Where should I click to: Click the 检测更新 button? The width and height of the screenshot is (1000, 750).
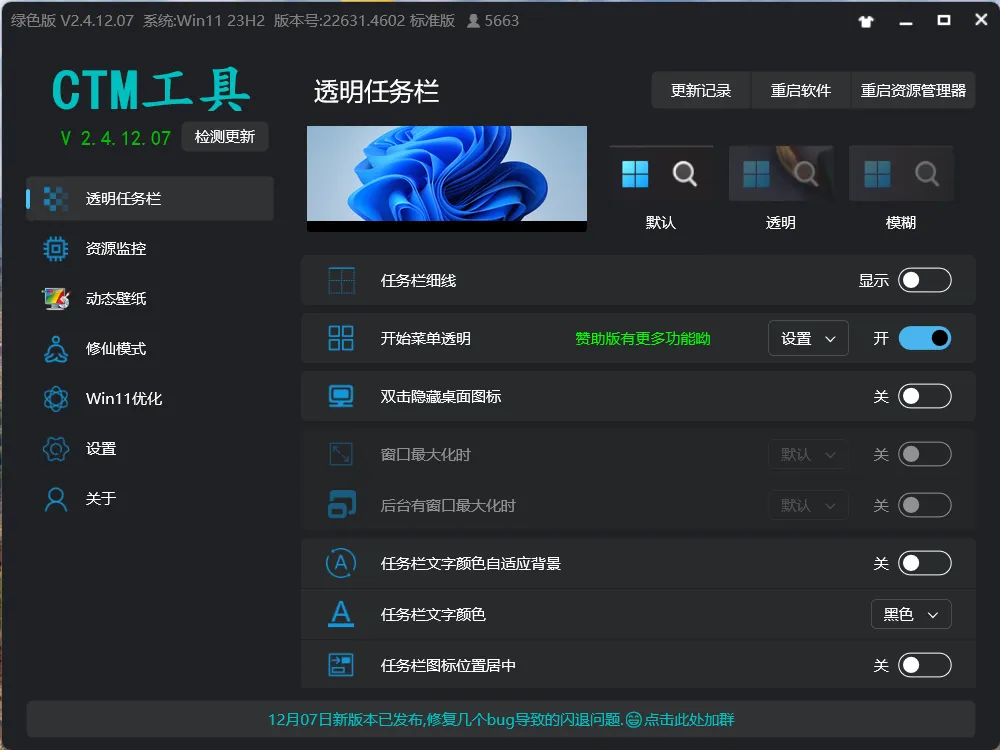(x=224, y=136)
